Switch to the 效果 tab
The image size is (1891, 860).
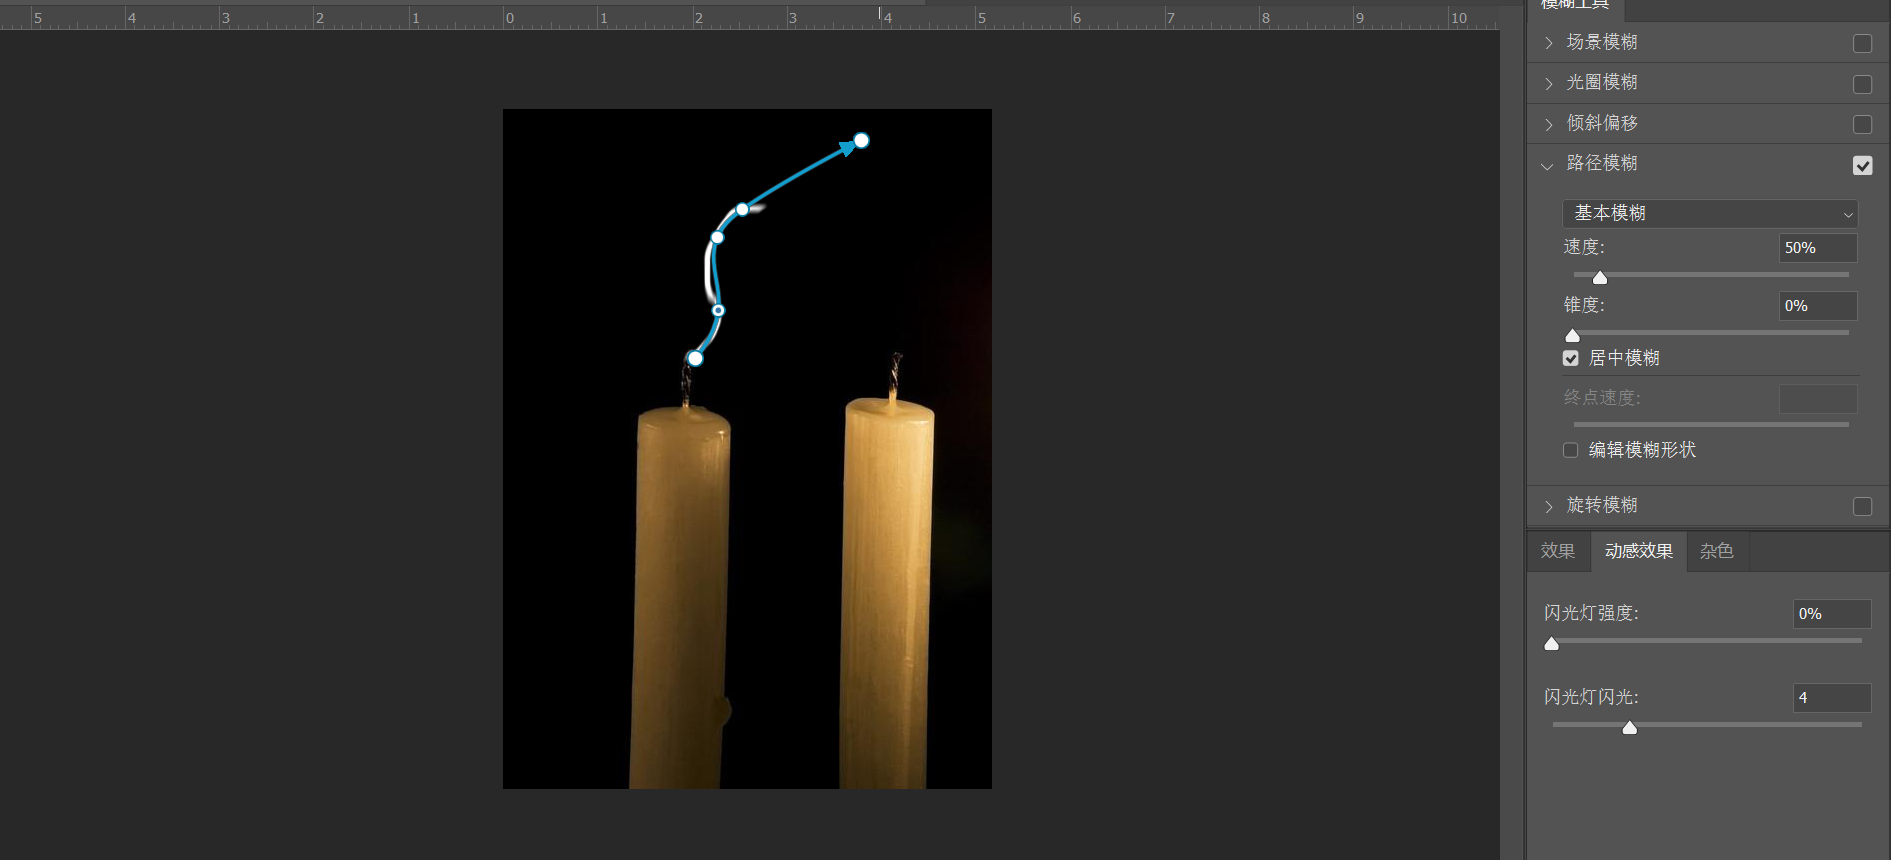pos(1557,551)
